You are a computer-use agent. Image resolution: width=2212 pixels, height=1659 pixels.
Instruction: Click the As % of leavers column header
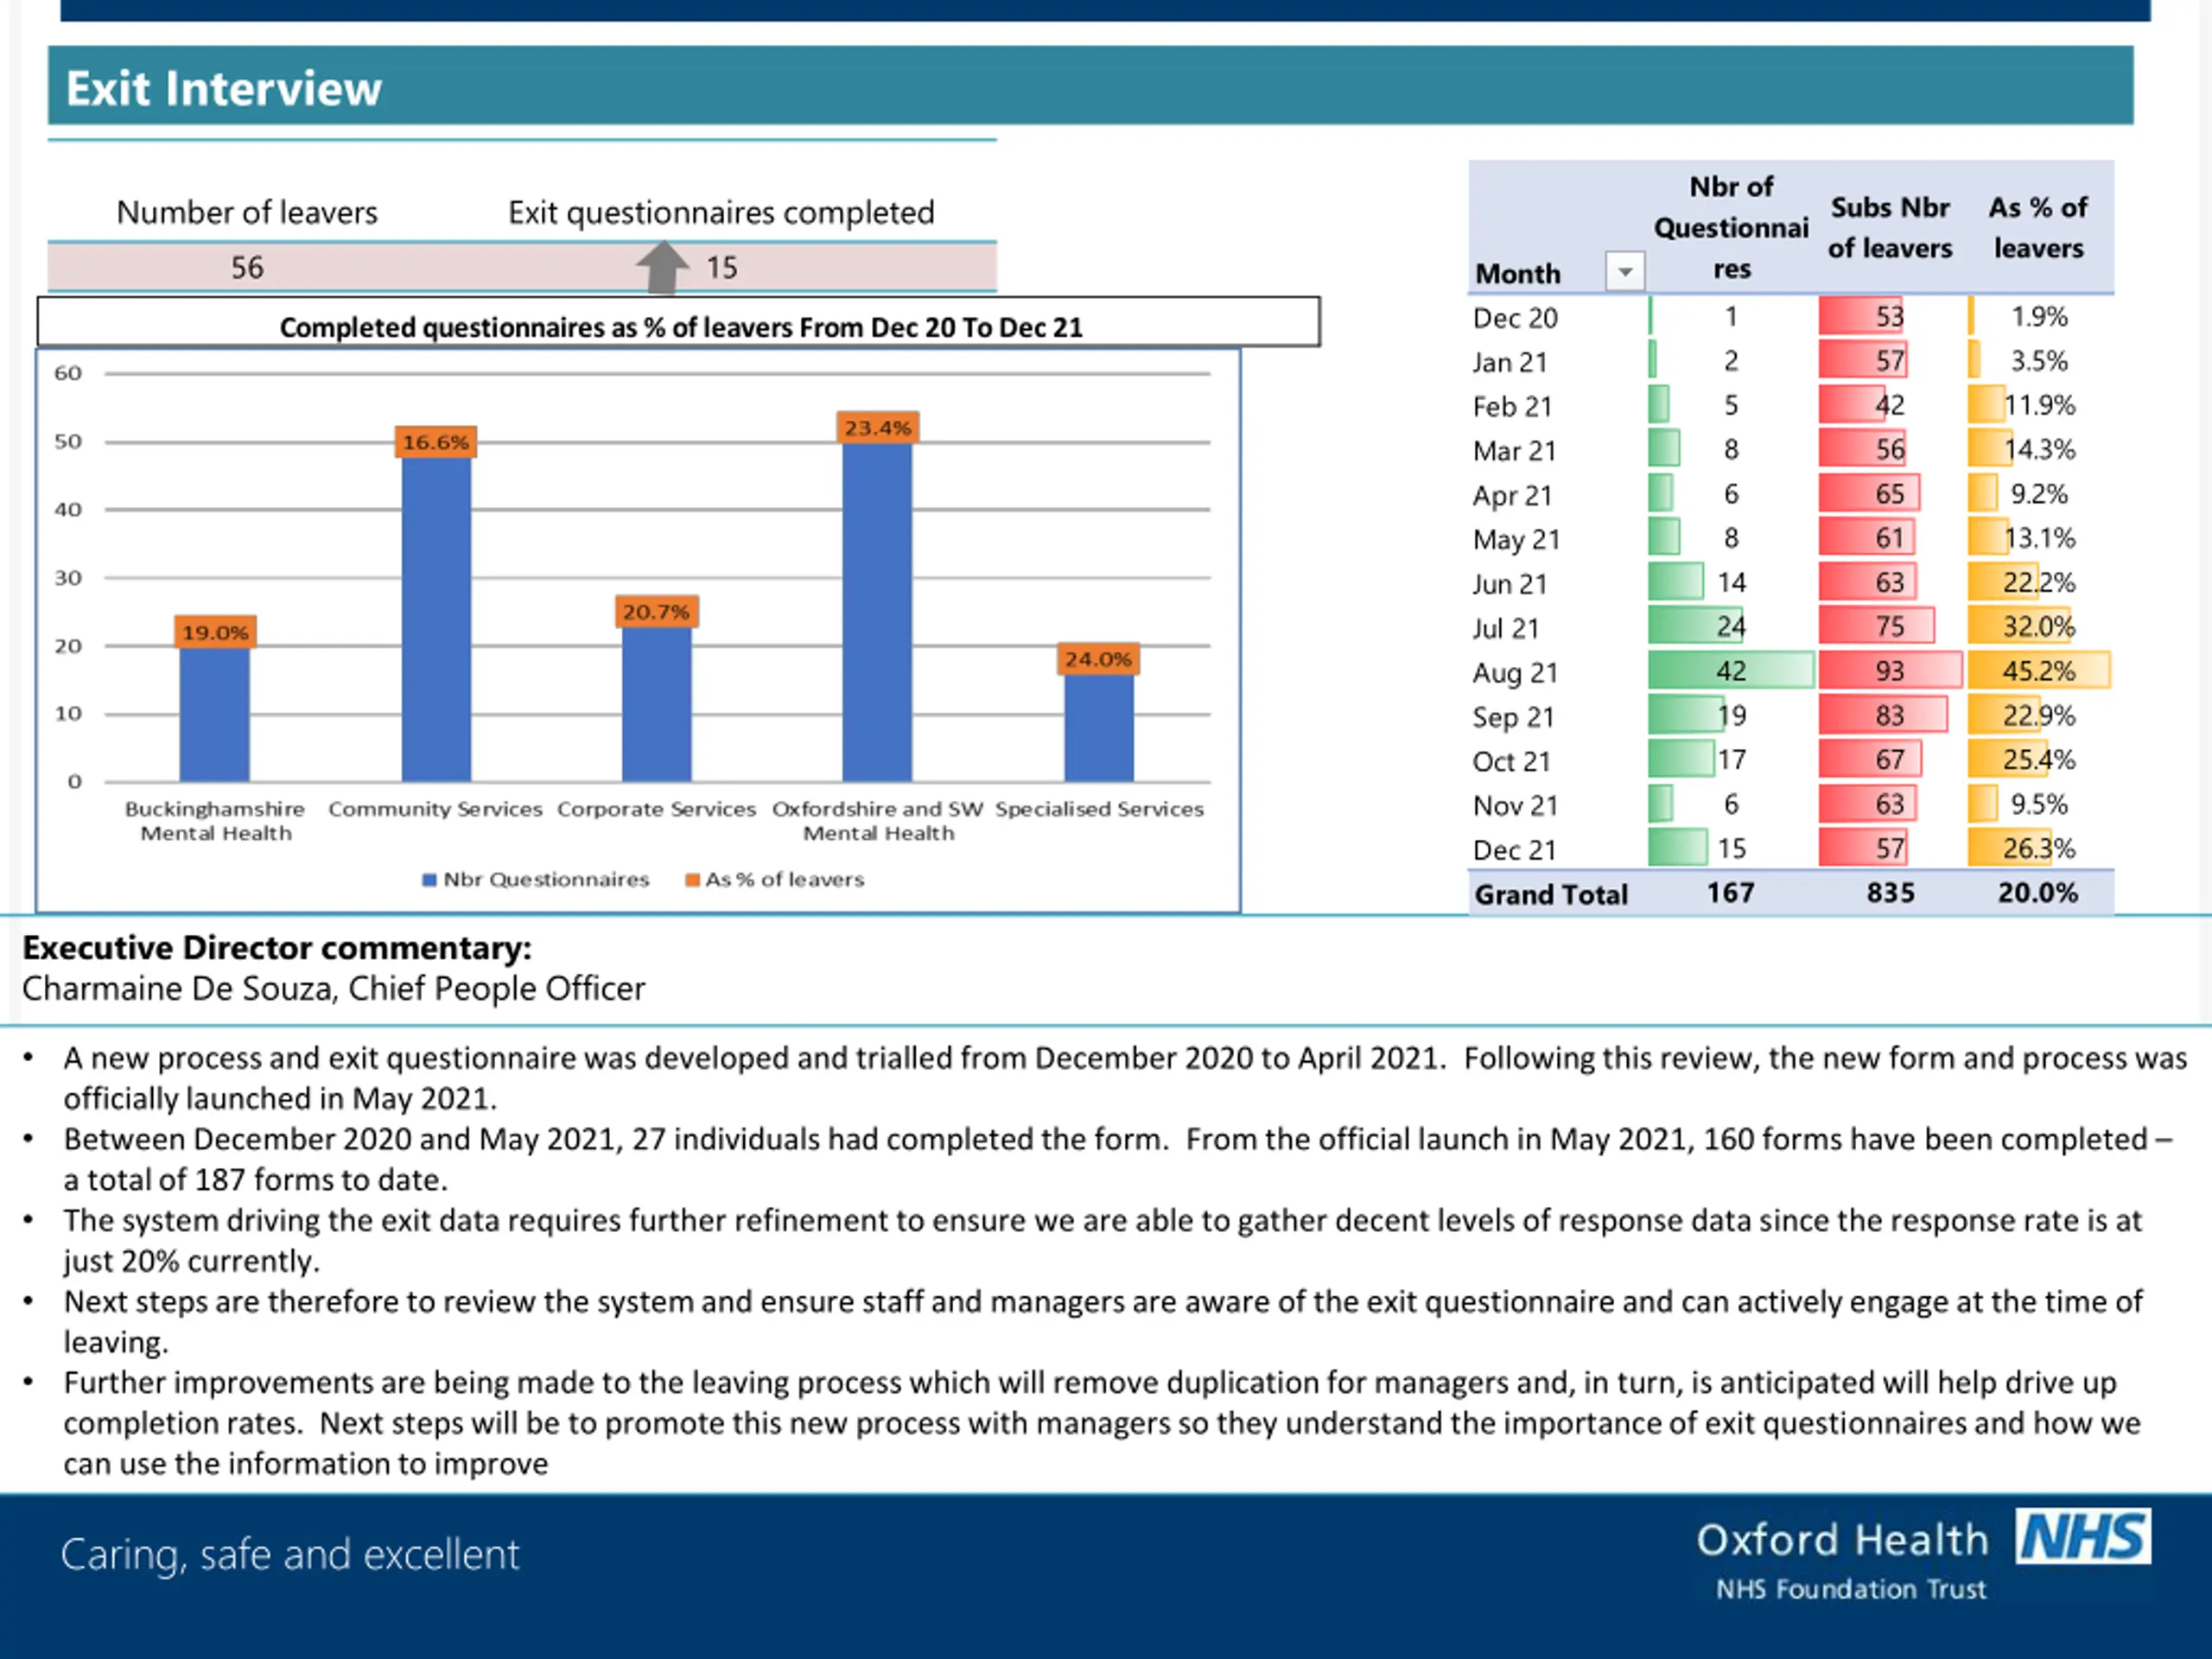point(2038,227)
